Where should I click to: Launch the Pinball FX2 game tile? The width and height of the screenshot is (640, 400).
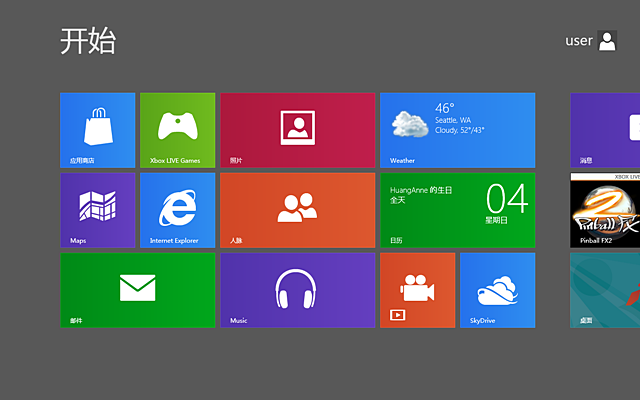pyautogui.click(x=605, y=210)
